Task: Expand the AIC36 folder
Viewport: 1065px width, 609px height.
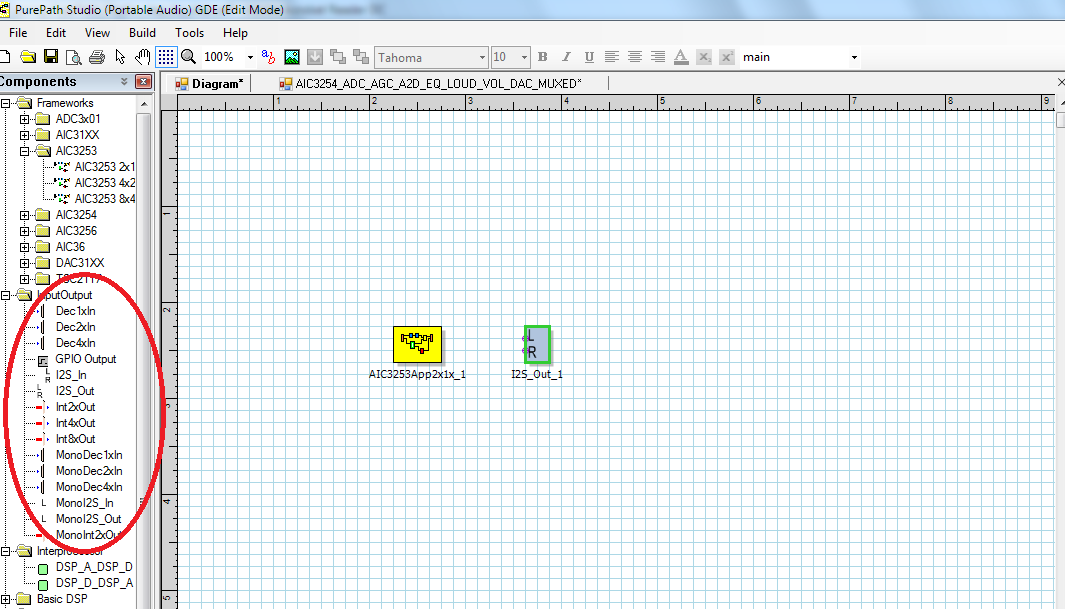Action: point(24,247)
